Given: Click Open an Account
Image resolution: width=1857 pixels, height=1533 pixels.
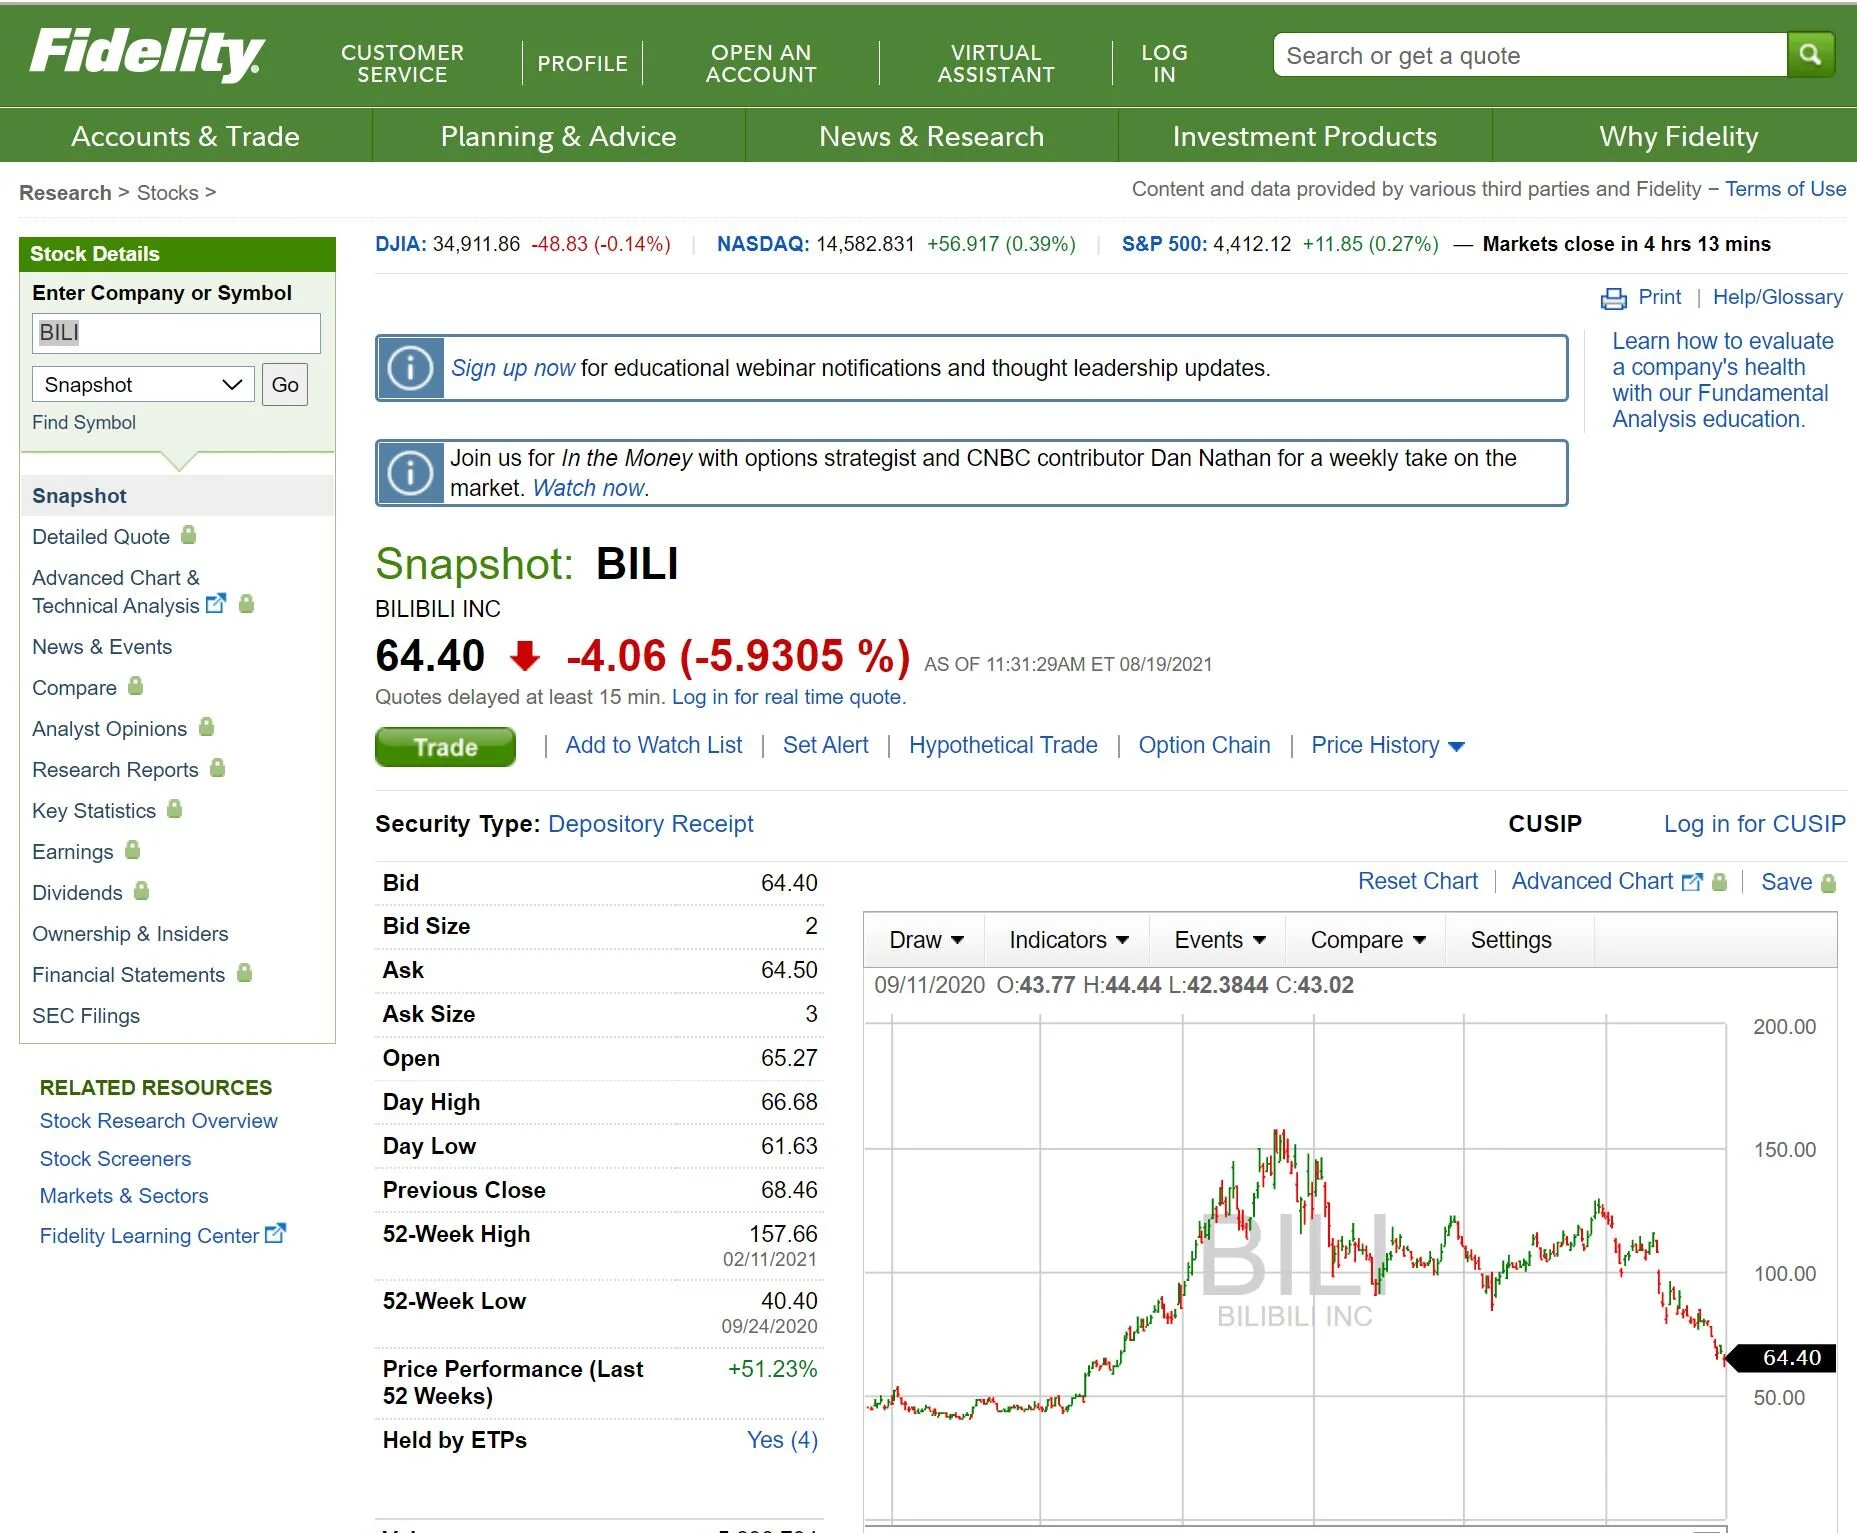Looking at the screenshot, I should click(x=761, y=63).
